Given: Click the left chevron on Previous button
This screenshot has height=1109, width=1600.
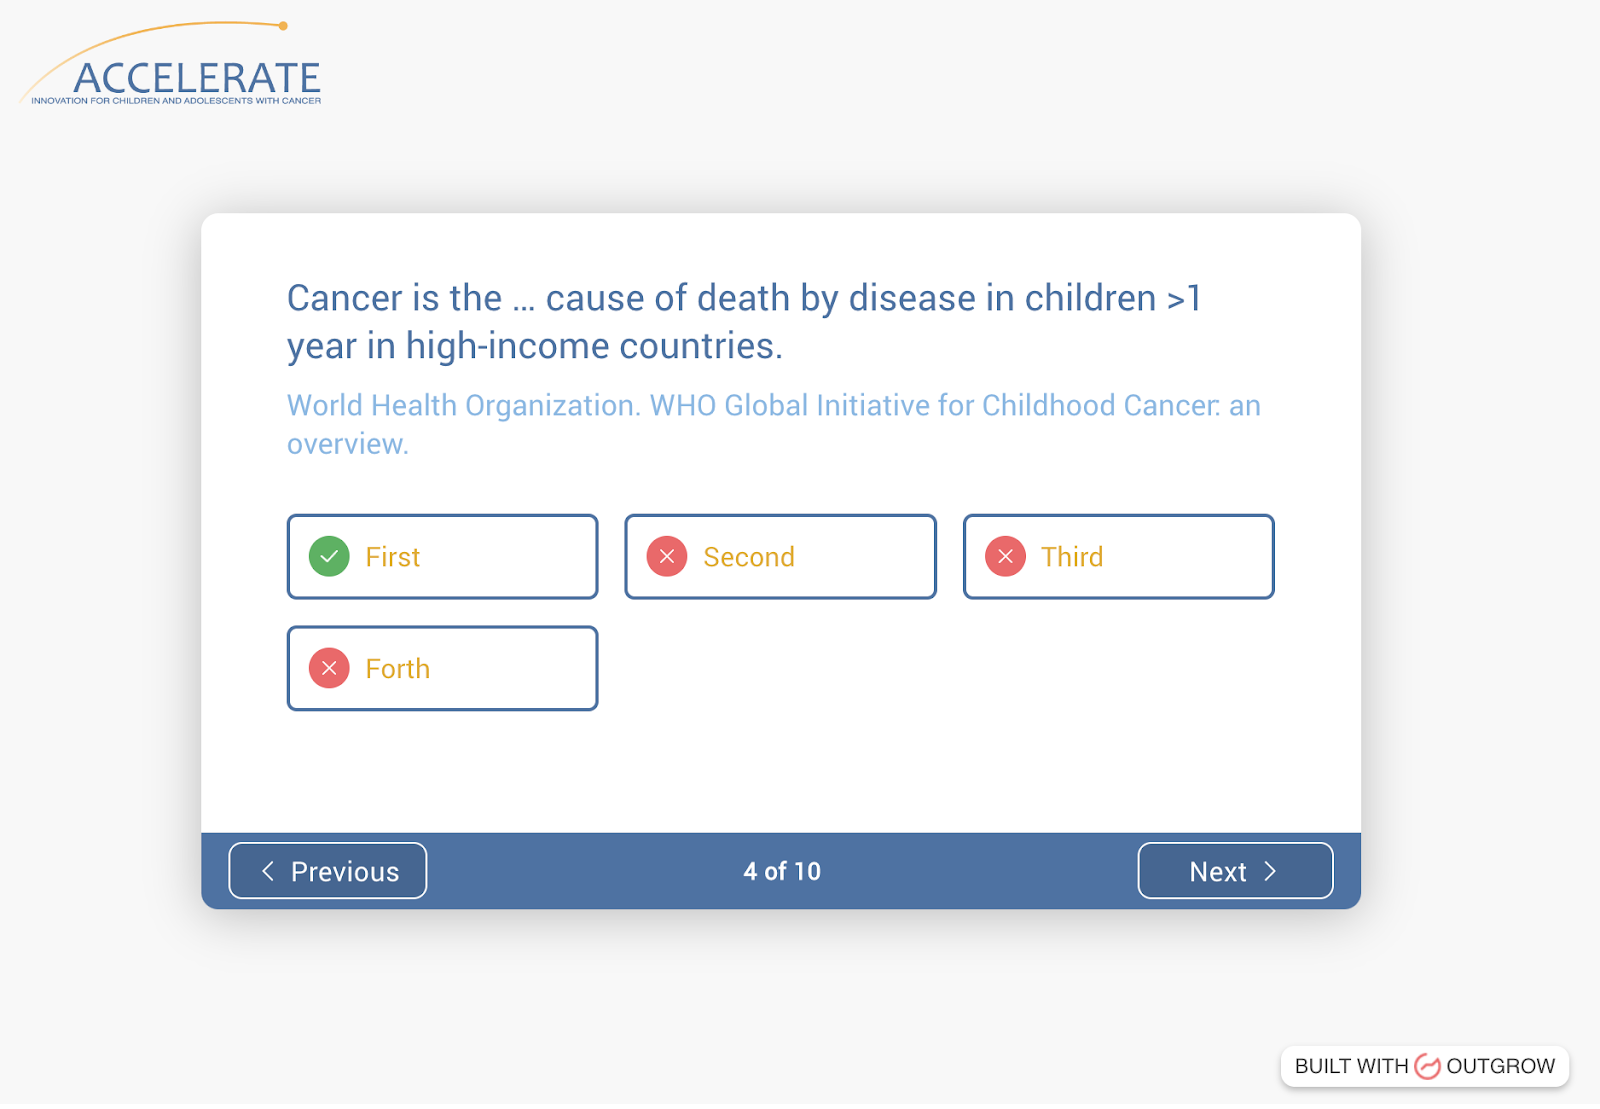Looking at the screenshot, I should tap(268, 871).
